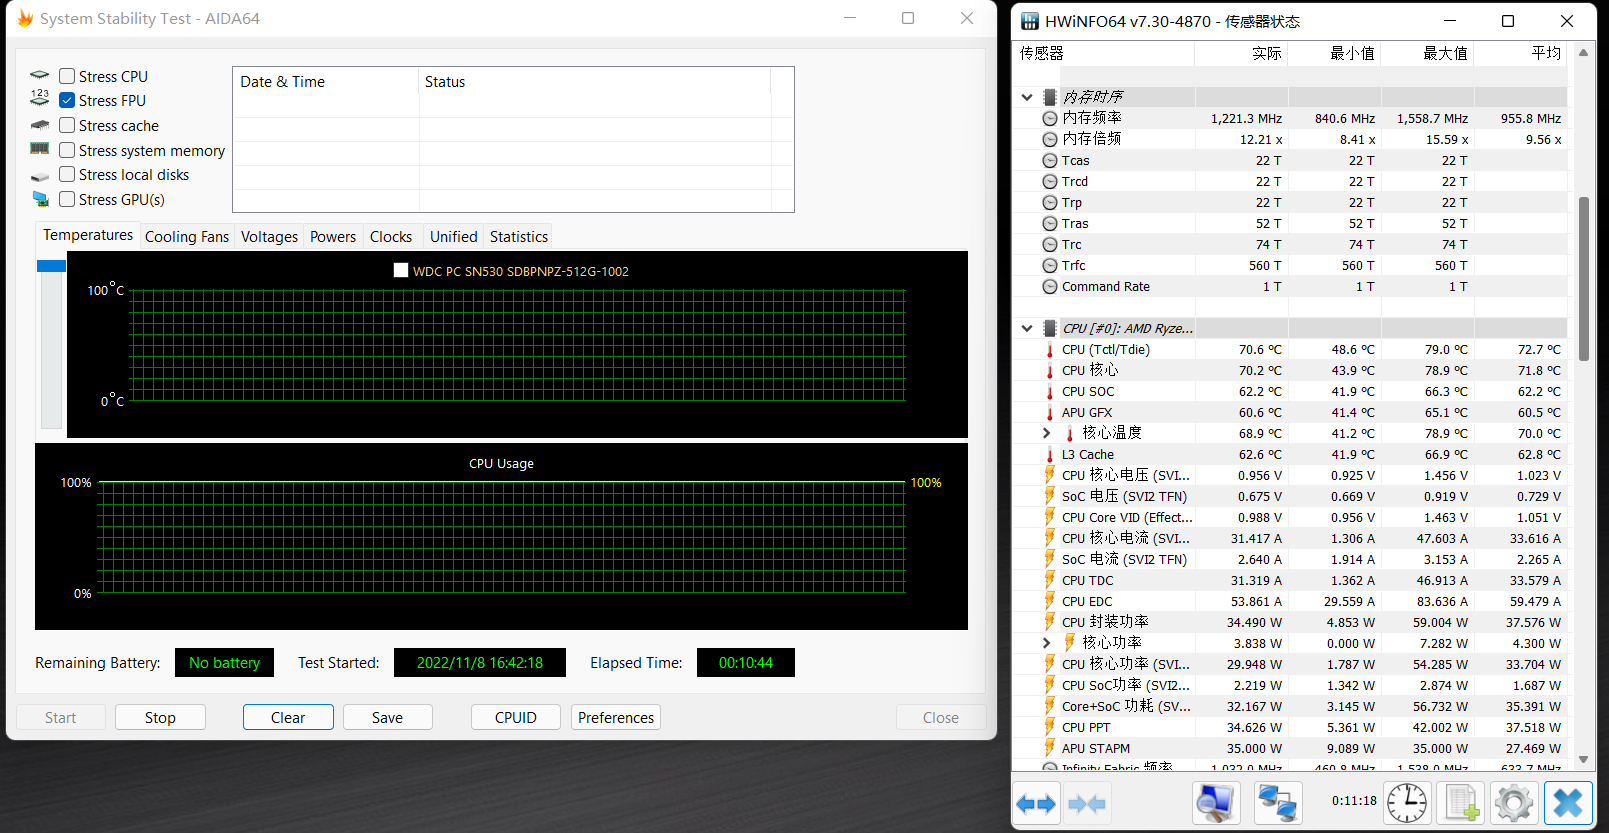Switch to the Cooling Fans tab

click(187, 237)
